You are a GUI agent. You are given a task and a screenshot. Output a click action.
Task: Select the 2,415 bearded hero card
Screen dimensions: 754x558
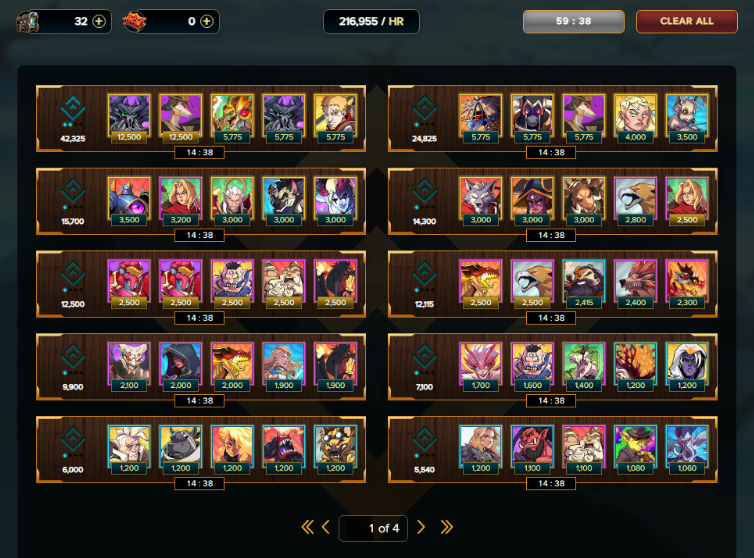tap(584, 285)
